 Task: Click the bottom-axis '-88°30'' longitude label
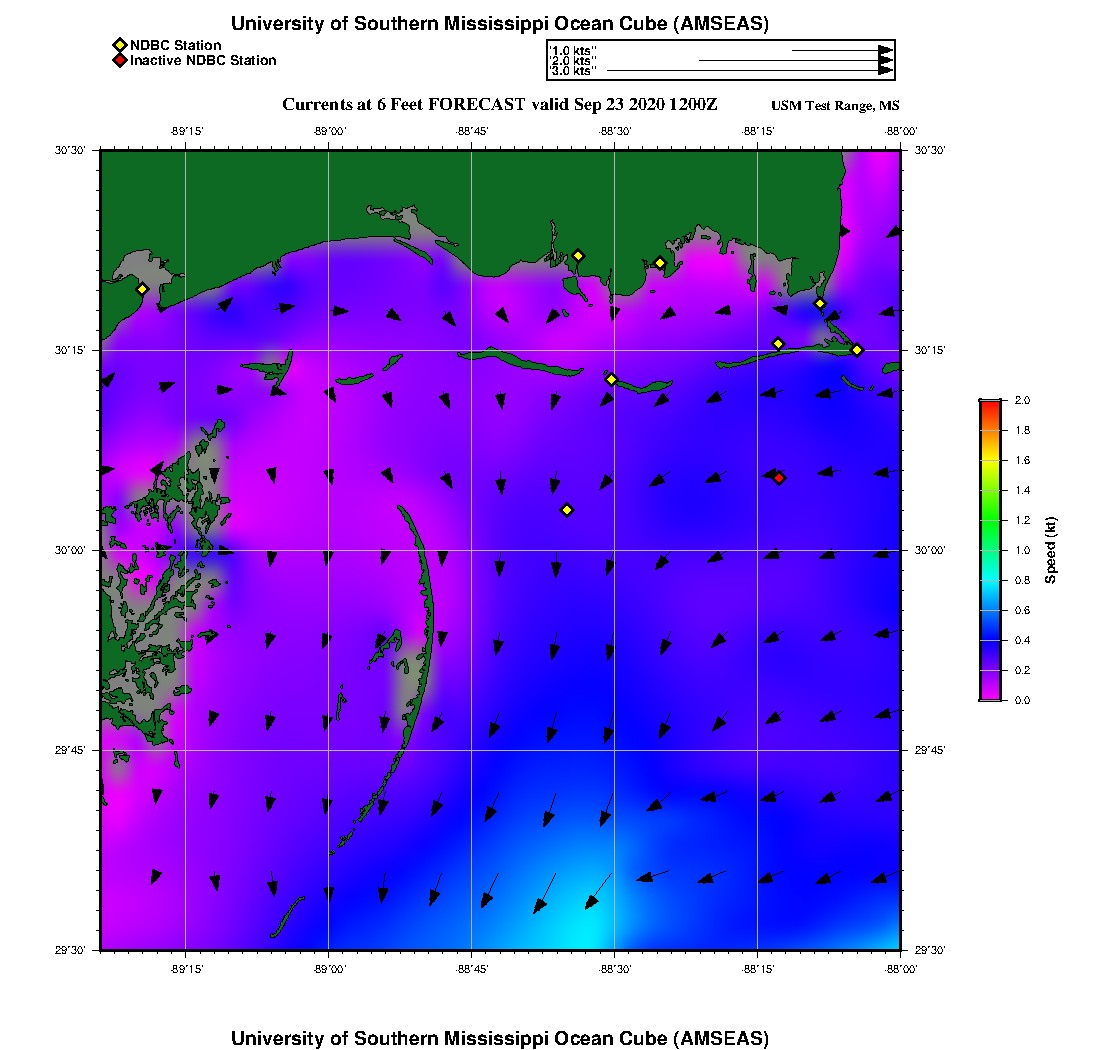coord(615,969)
